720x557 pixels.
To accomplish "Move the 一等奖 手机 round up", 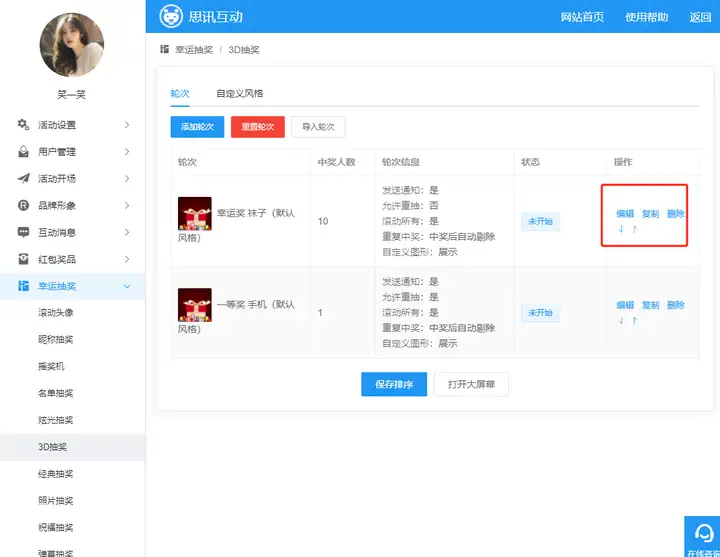I will tap(635, 320).
